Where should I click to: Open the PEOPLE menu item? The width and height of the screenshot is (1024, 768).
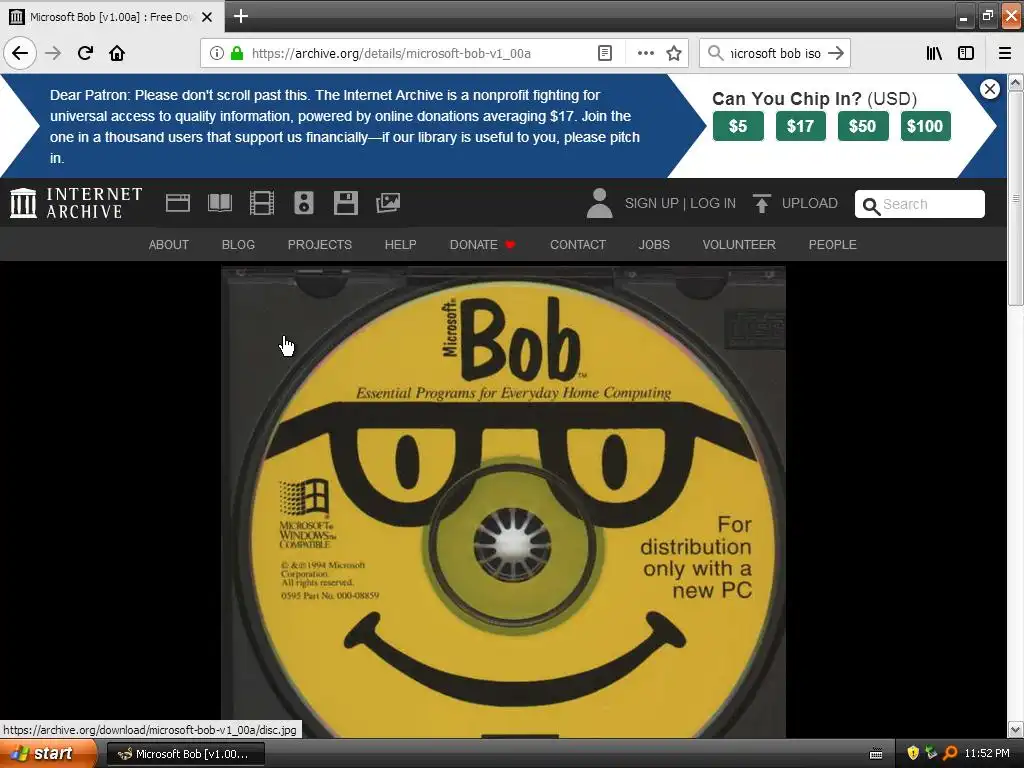833,245
